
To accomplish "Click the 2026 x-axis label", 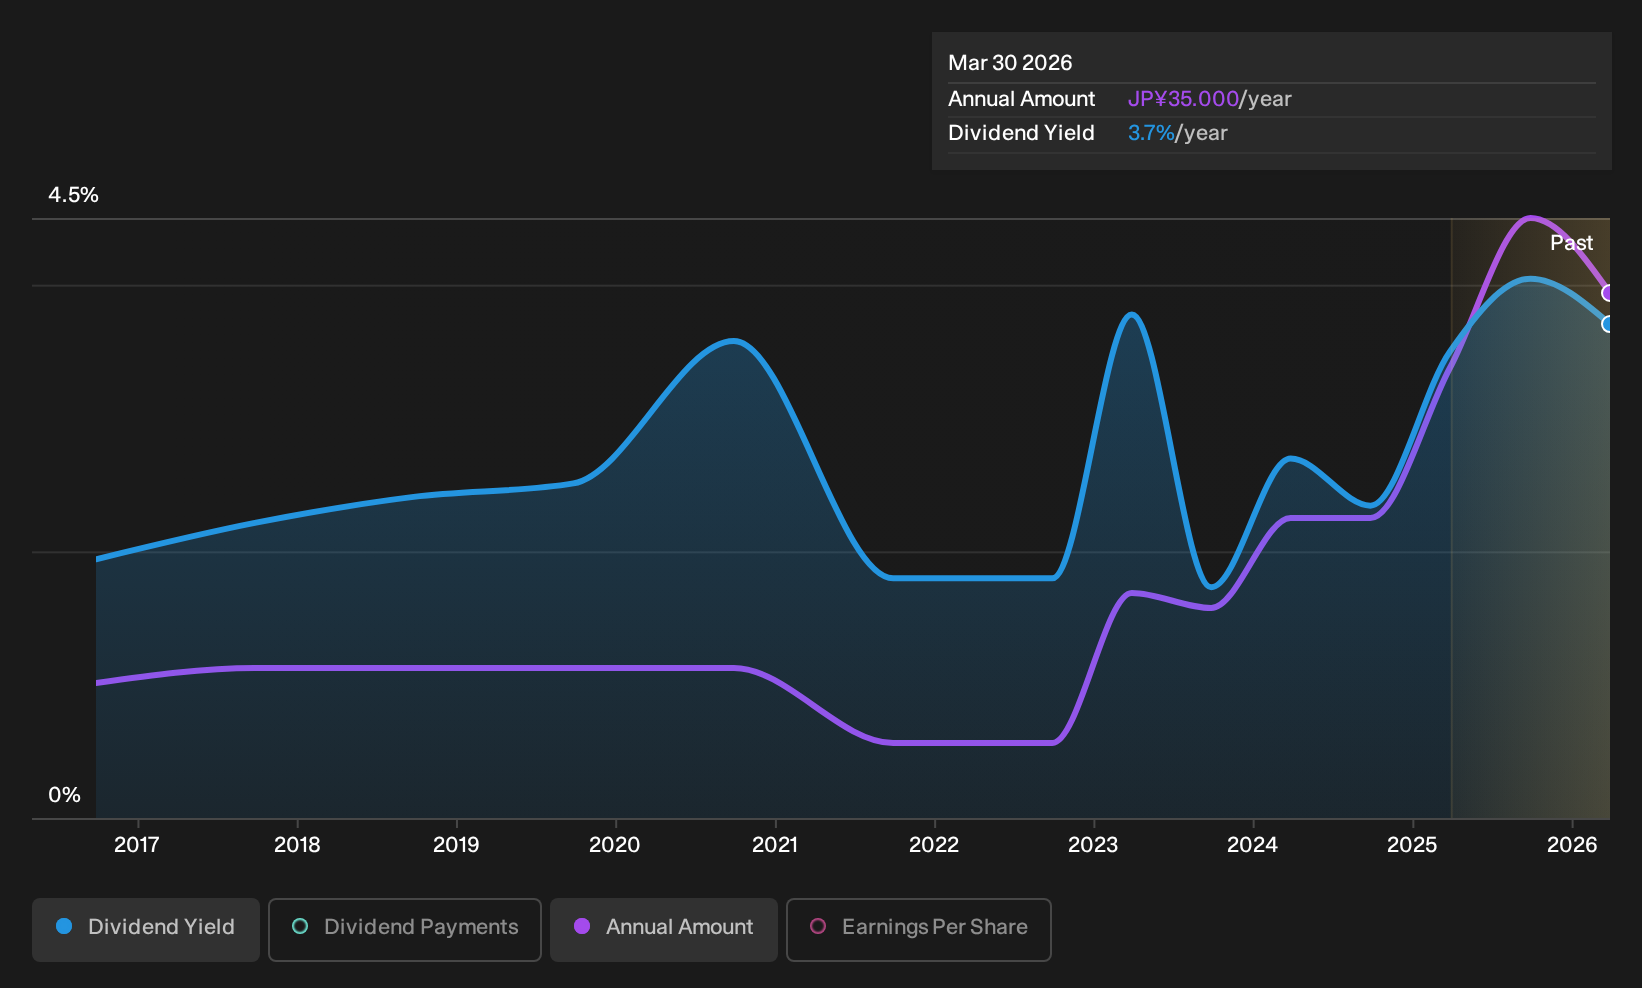I will tap(1572, 845).
